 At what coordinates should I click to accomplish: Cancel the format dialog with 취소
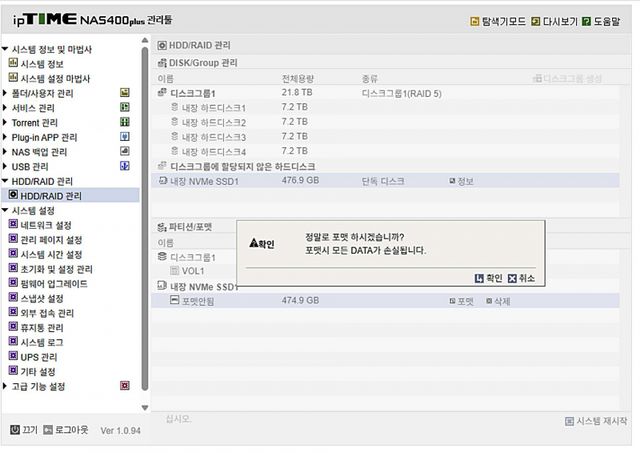tap(521, 279)
